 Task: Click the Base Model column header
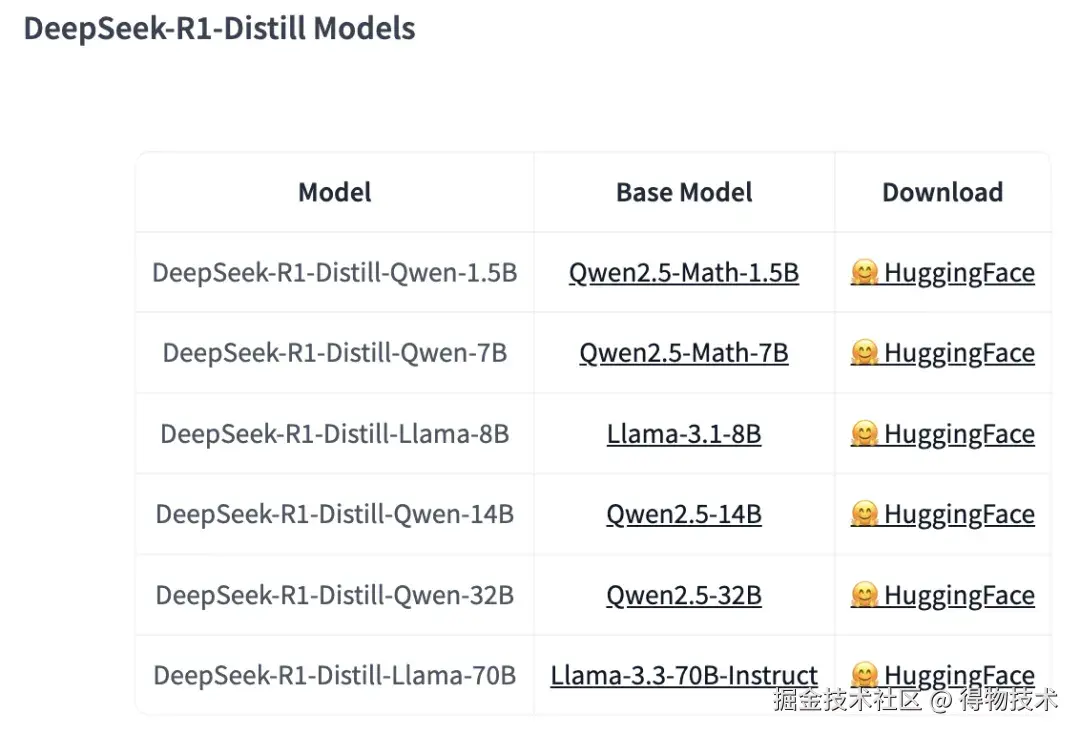point(684,192)
